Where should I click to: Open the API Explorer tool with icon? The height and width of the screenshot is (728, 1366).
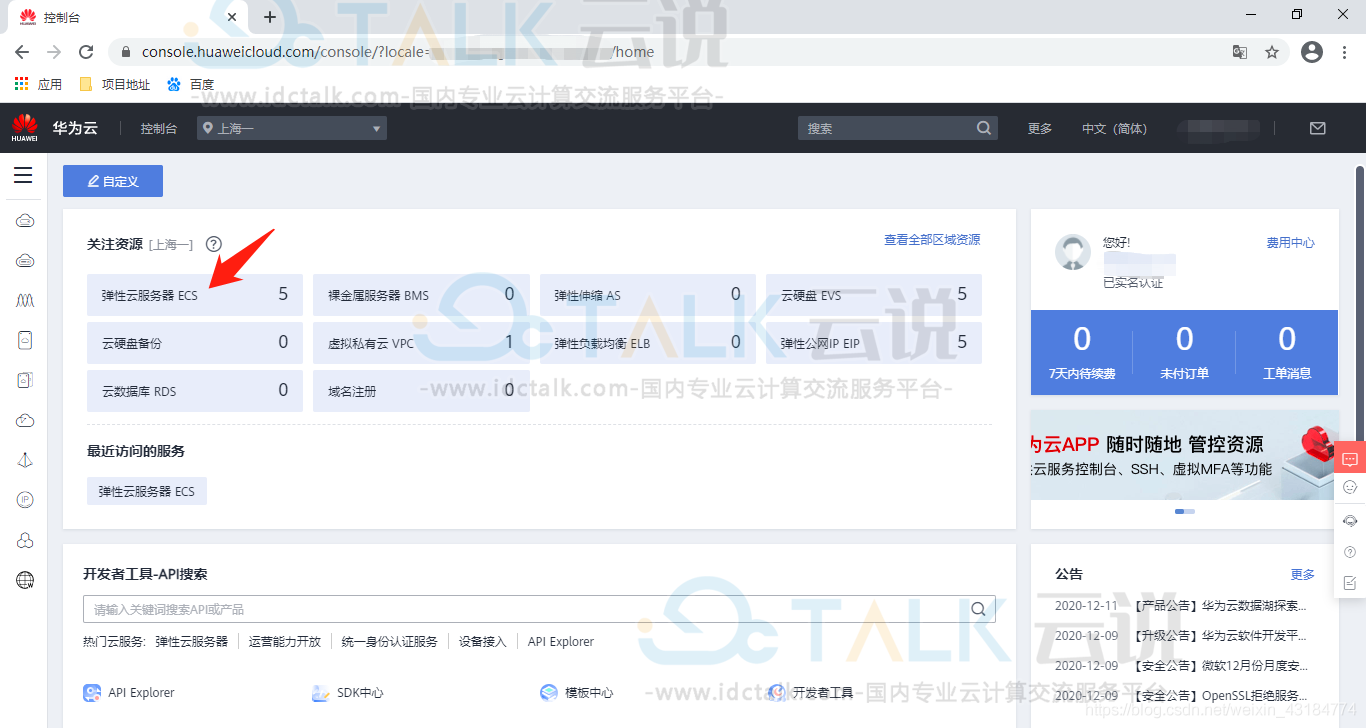click(129, 693)
